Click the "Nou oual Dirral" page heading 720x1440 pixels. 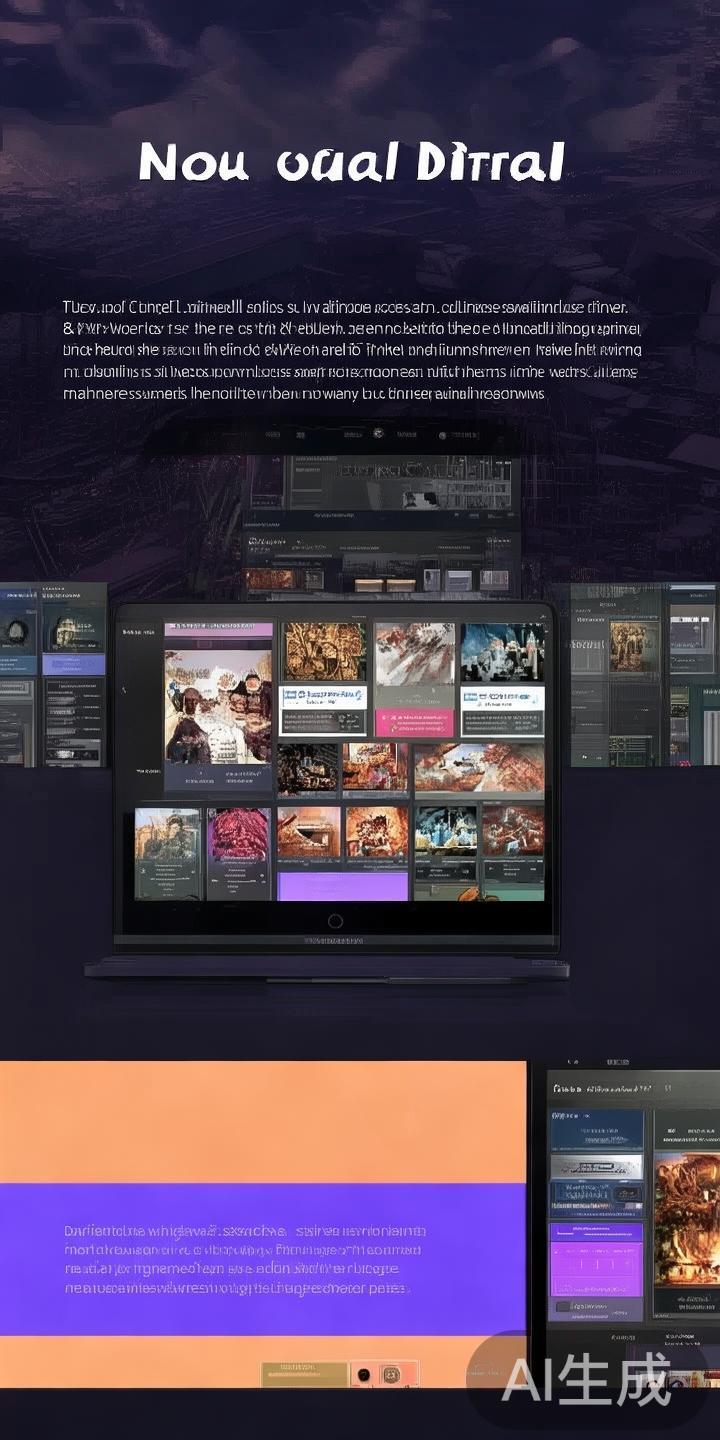351,162
